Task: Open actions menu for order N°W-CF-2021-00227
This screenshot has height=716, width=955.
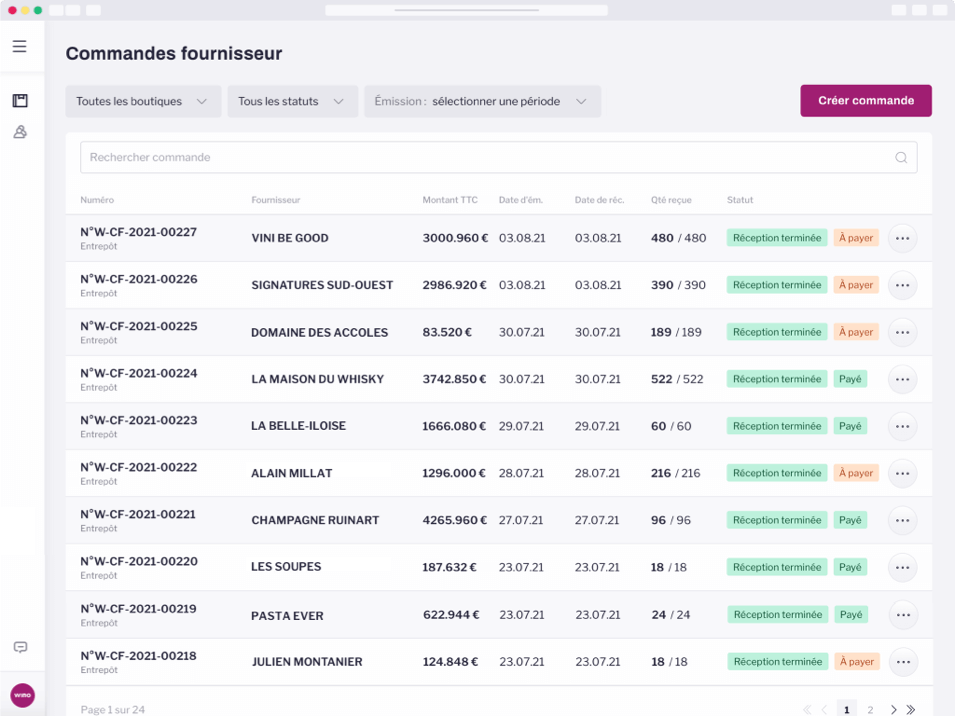Action: pyautogui.click(x=902, y=237)
